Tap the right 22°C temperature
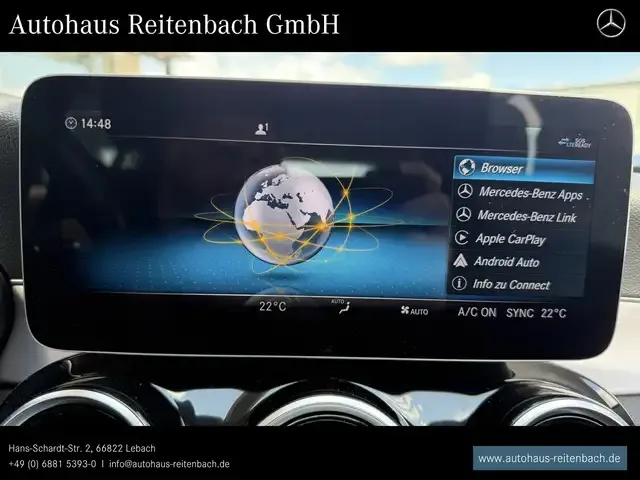This screenshot has height=480, width=640. (x=553, y=313)
